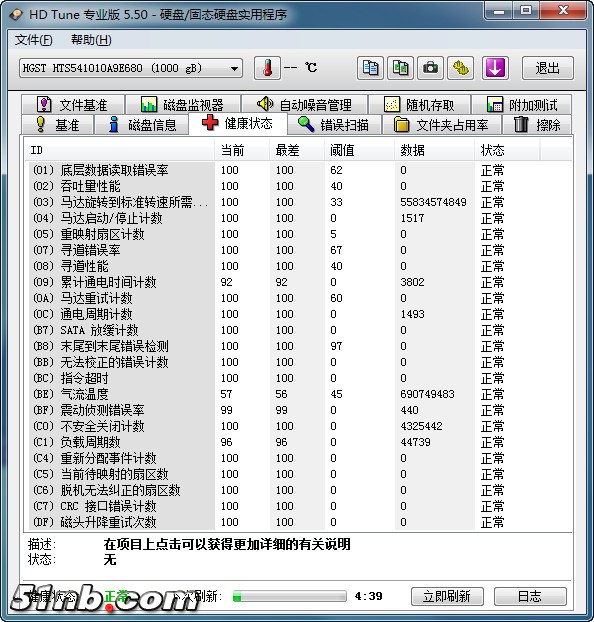
Task: Take a screenshot with the camera icon
Action: coord(430,68)
